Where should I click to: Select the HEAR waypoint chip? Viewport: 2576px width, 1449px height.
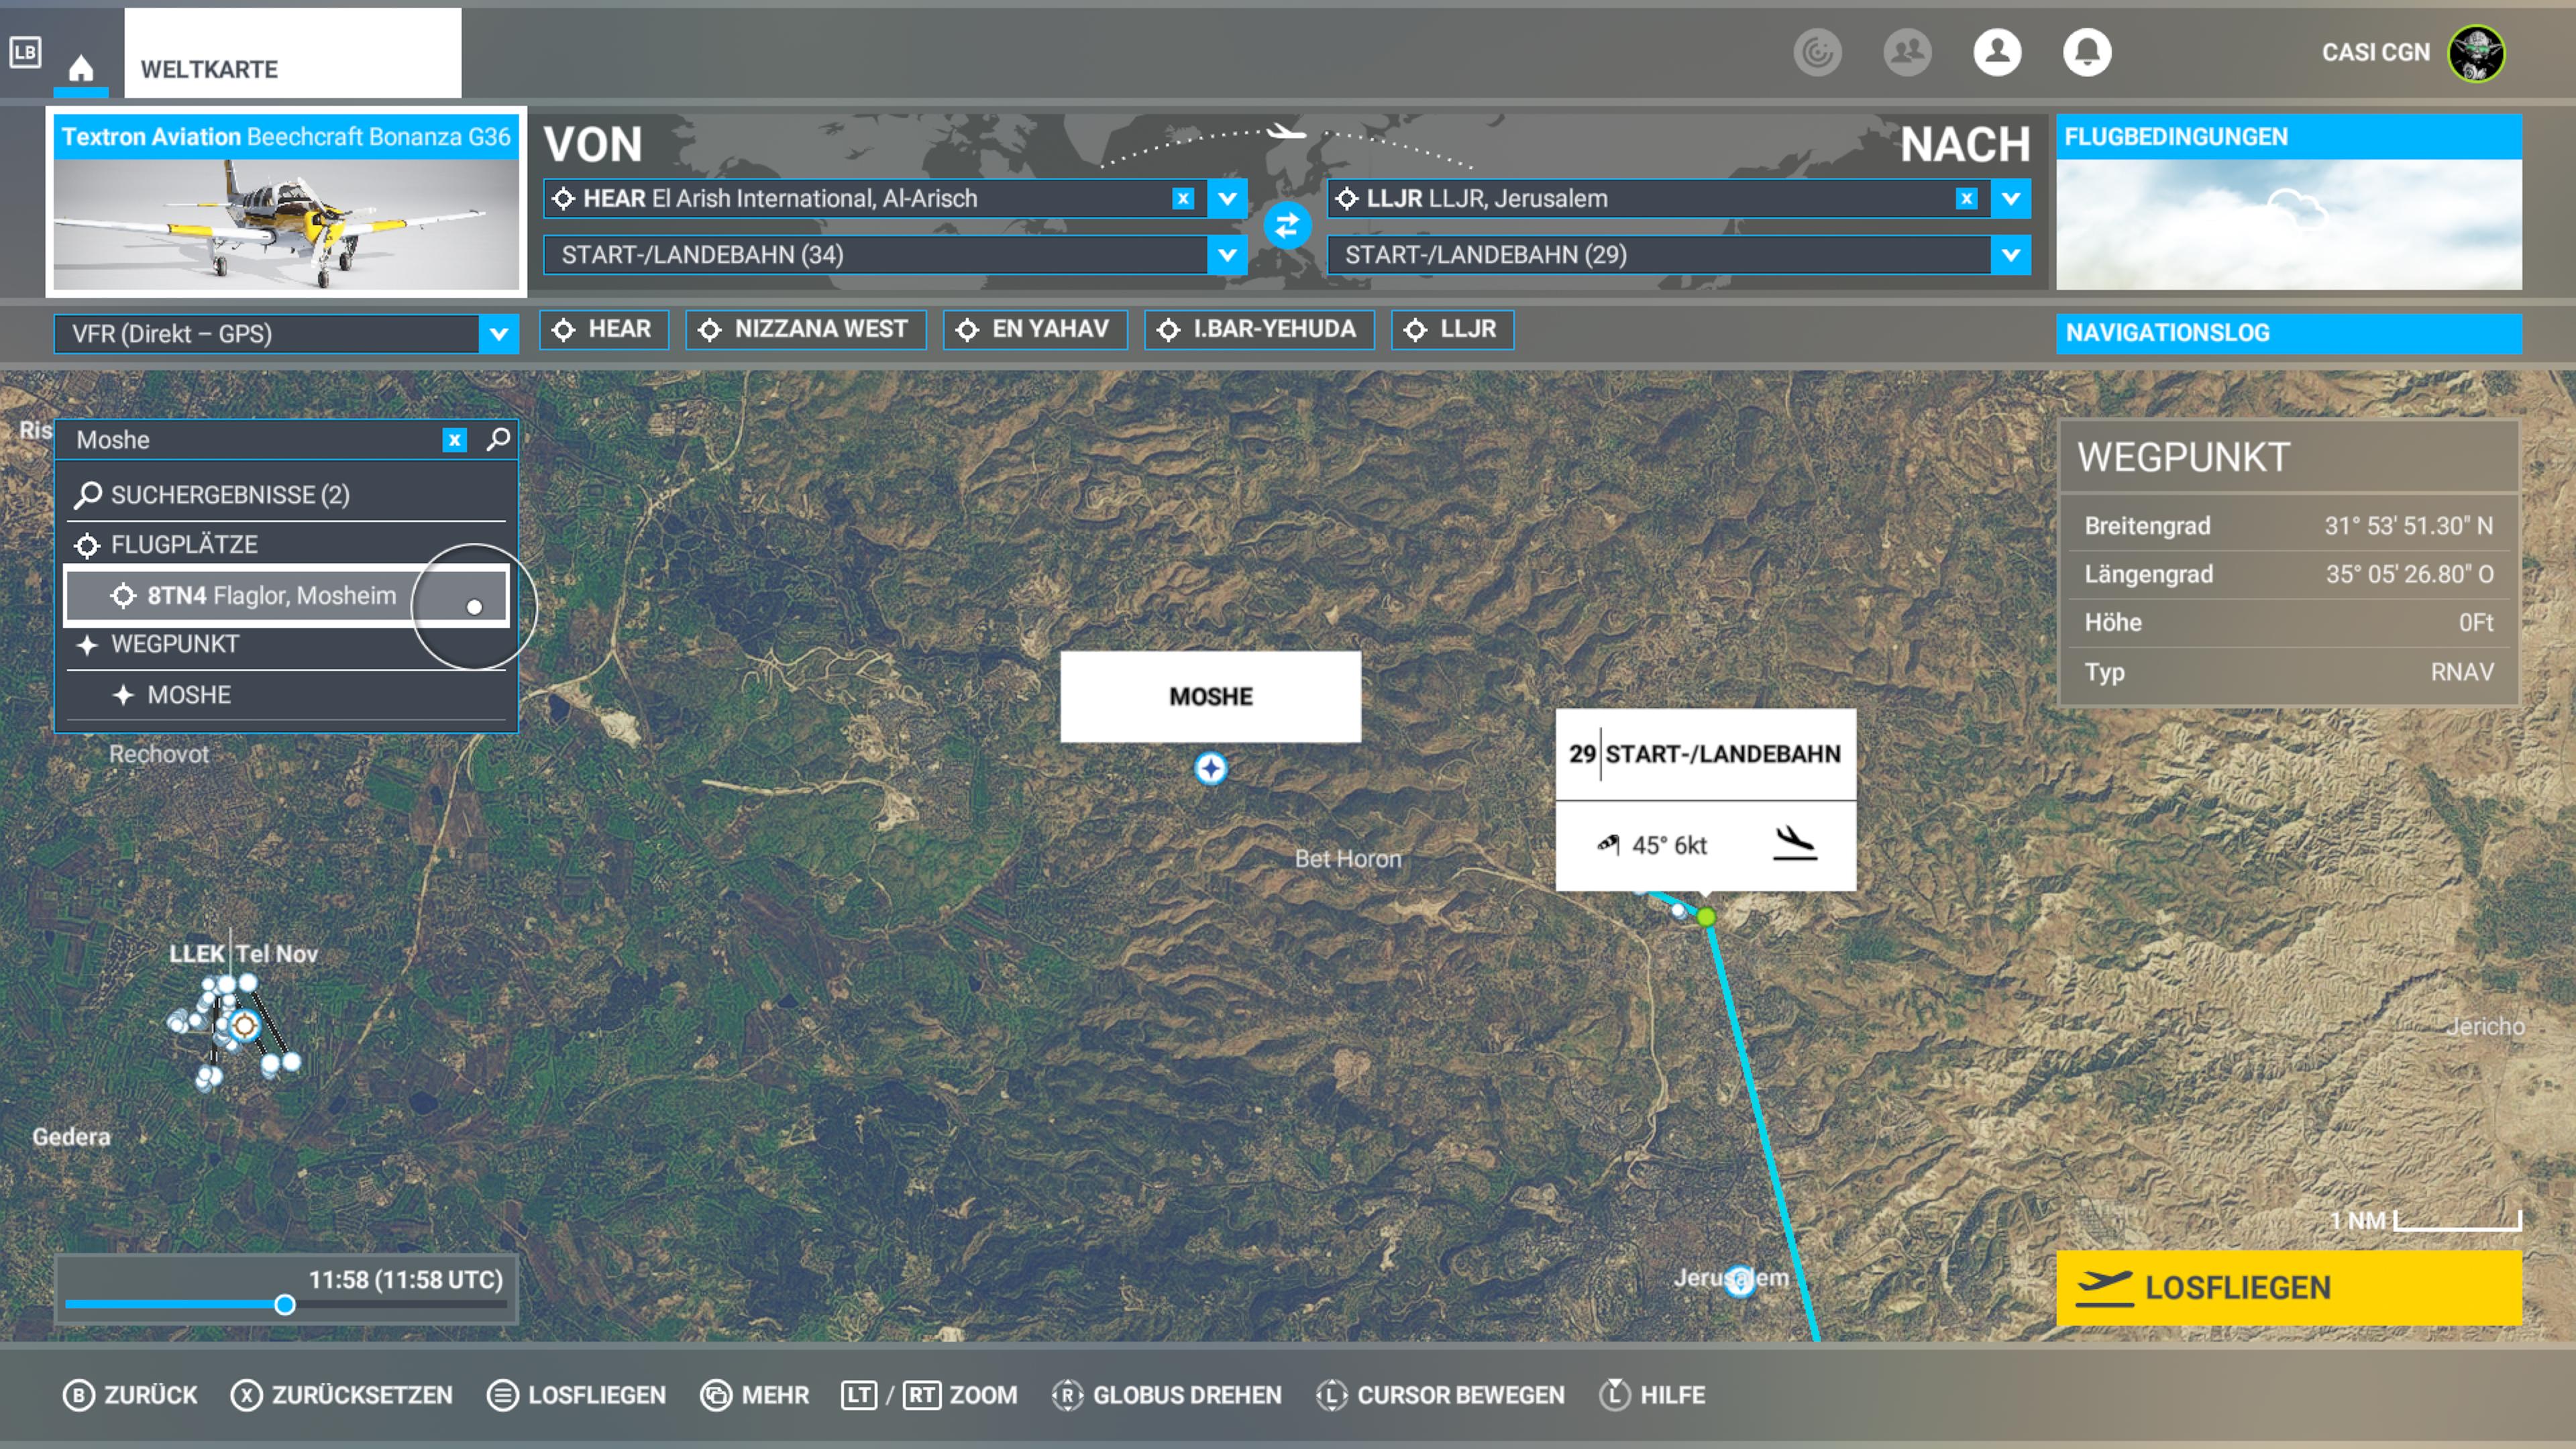[603, 329]
